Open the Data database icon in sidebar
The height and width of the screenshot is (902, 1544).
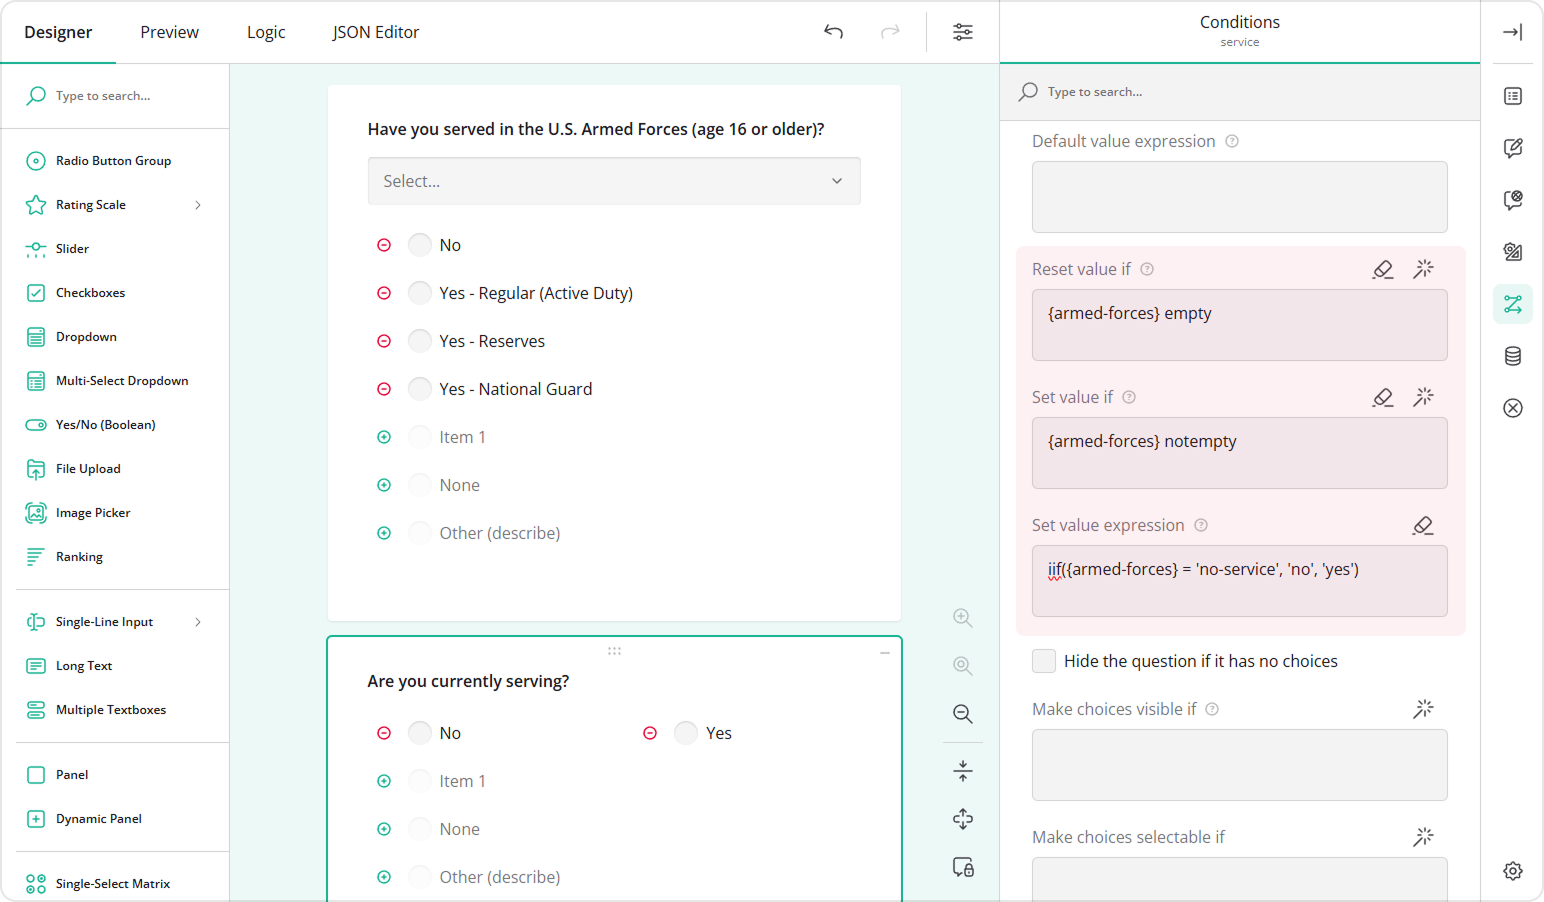1512,356
